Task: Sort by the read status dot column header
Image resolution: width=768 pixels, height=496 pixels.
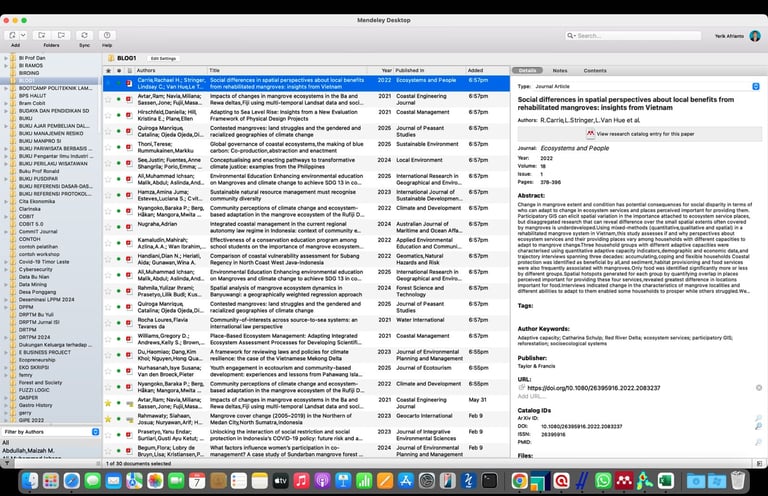Action: [119, 71]
